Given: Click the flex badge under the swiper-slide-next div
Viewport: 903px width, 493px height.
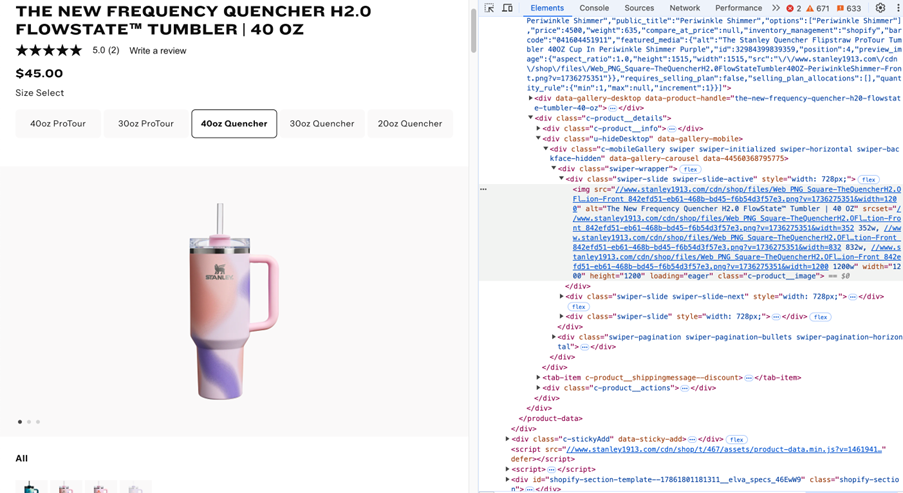Looking at the screenshot, I should [578, 307].
